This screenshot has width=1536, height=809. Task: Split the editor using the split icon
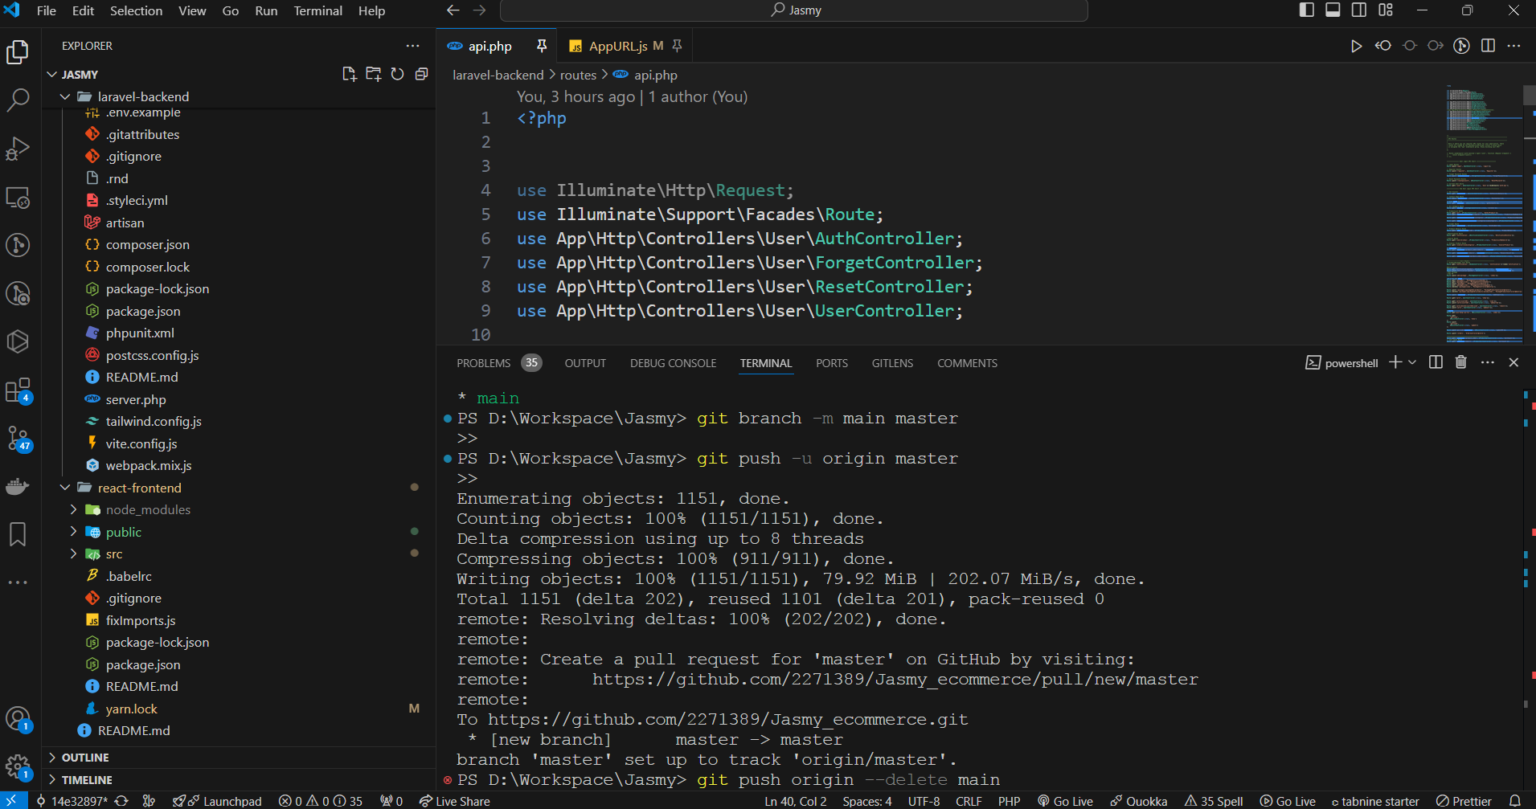coord(1489,45)
